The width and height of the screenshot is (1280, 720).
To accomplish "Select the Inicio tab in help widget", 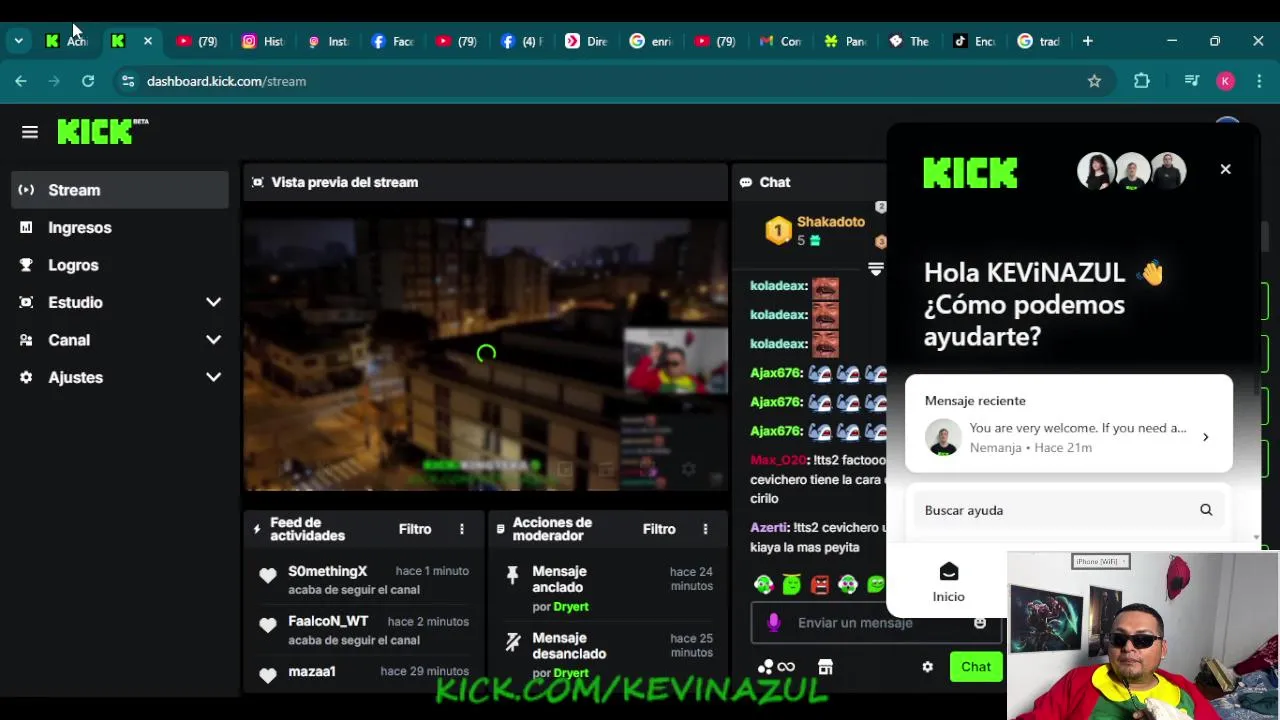I will [948, 581].
